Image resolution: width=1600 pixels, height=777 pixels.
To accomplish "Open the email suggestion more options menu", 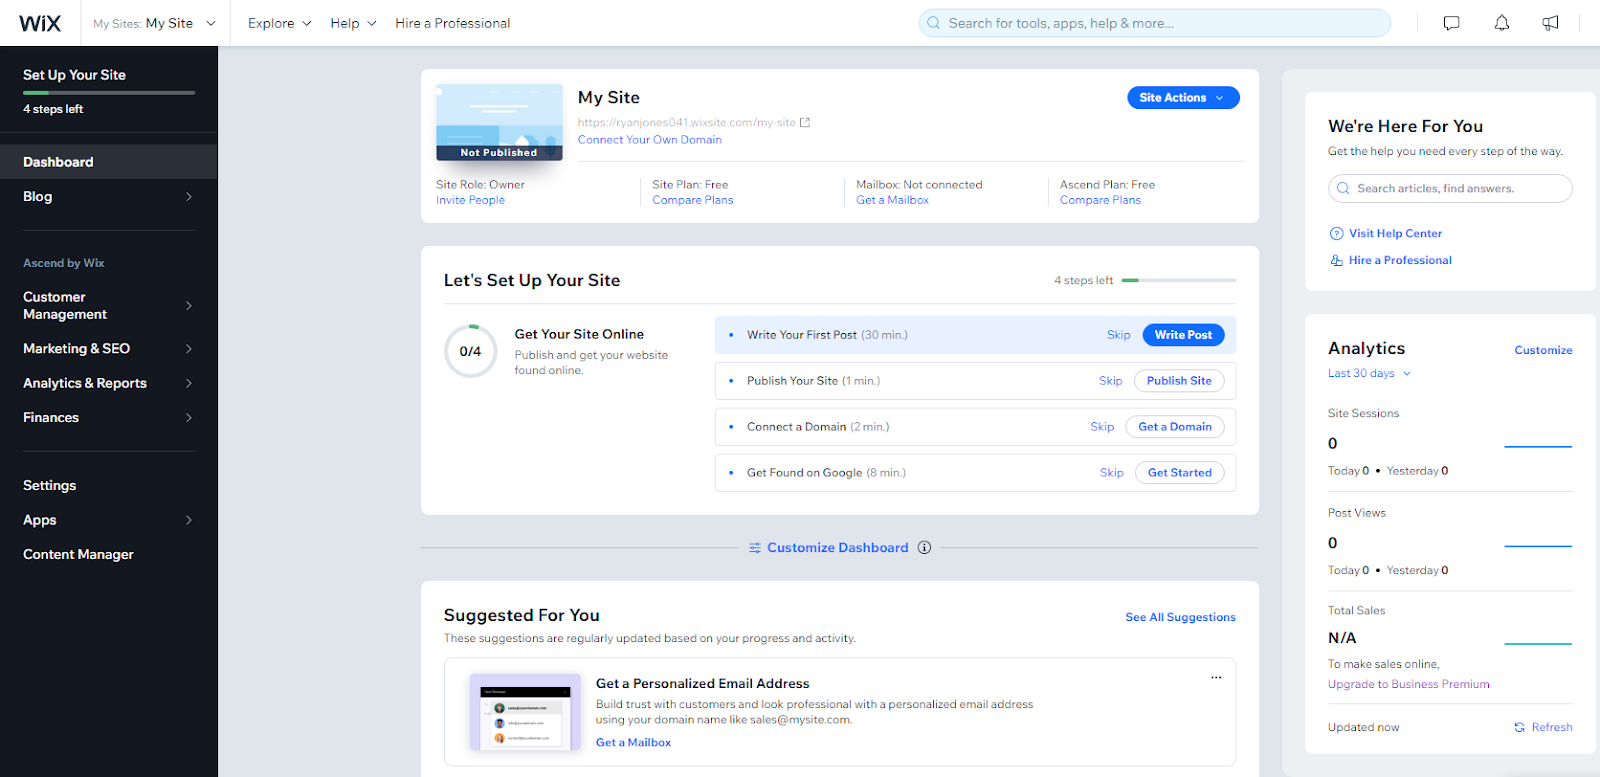I will point(1216,677).
